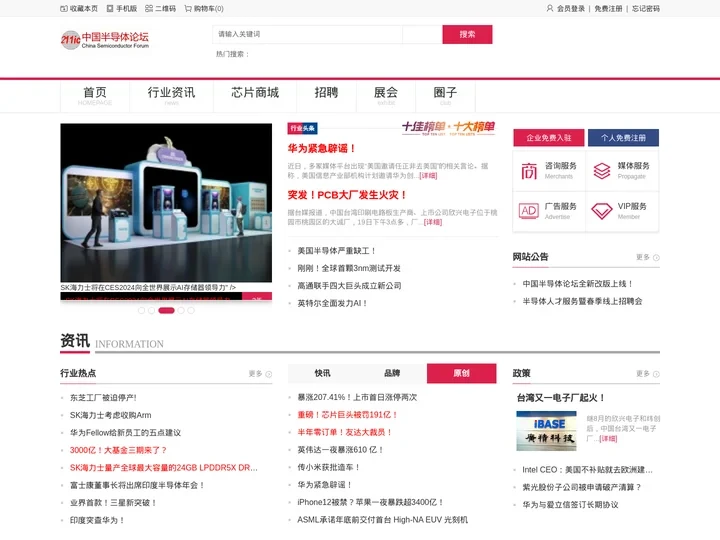The image size is (720, 540).
Task: Open the 十佳榜单 十大榜单 banner
Action: tap(448, 128)
